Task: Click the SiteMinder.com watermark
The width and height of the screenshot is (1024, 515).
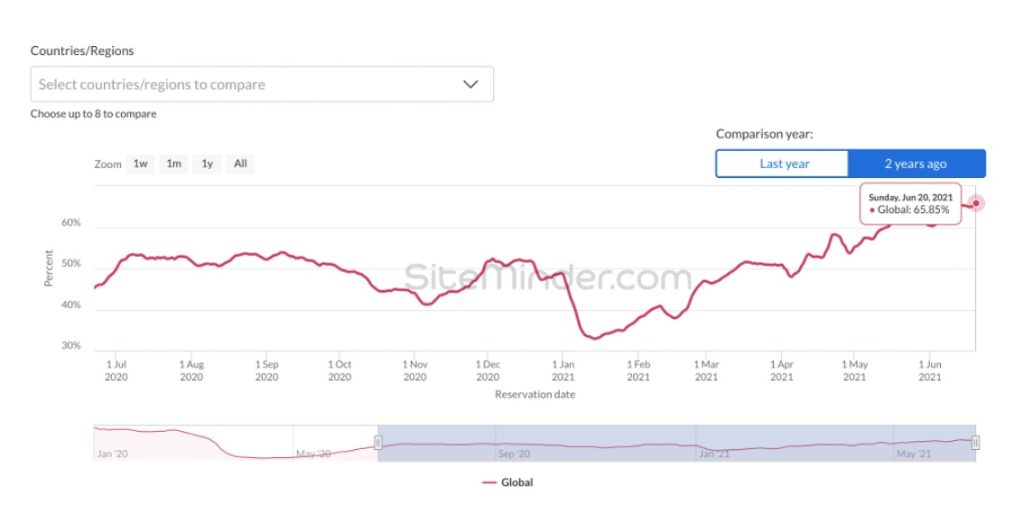Action: tap(547, 277)
